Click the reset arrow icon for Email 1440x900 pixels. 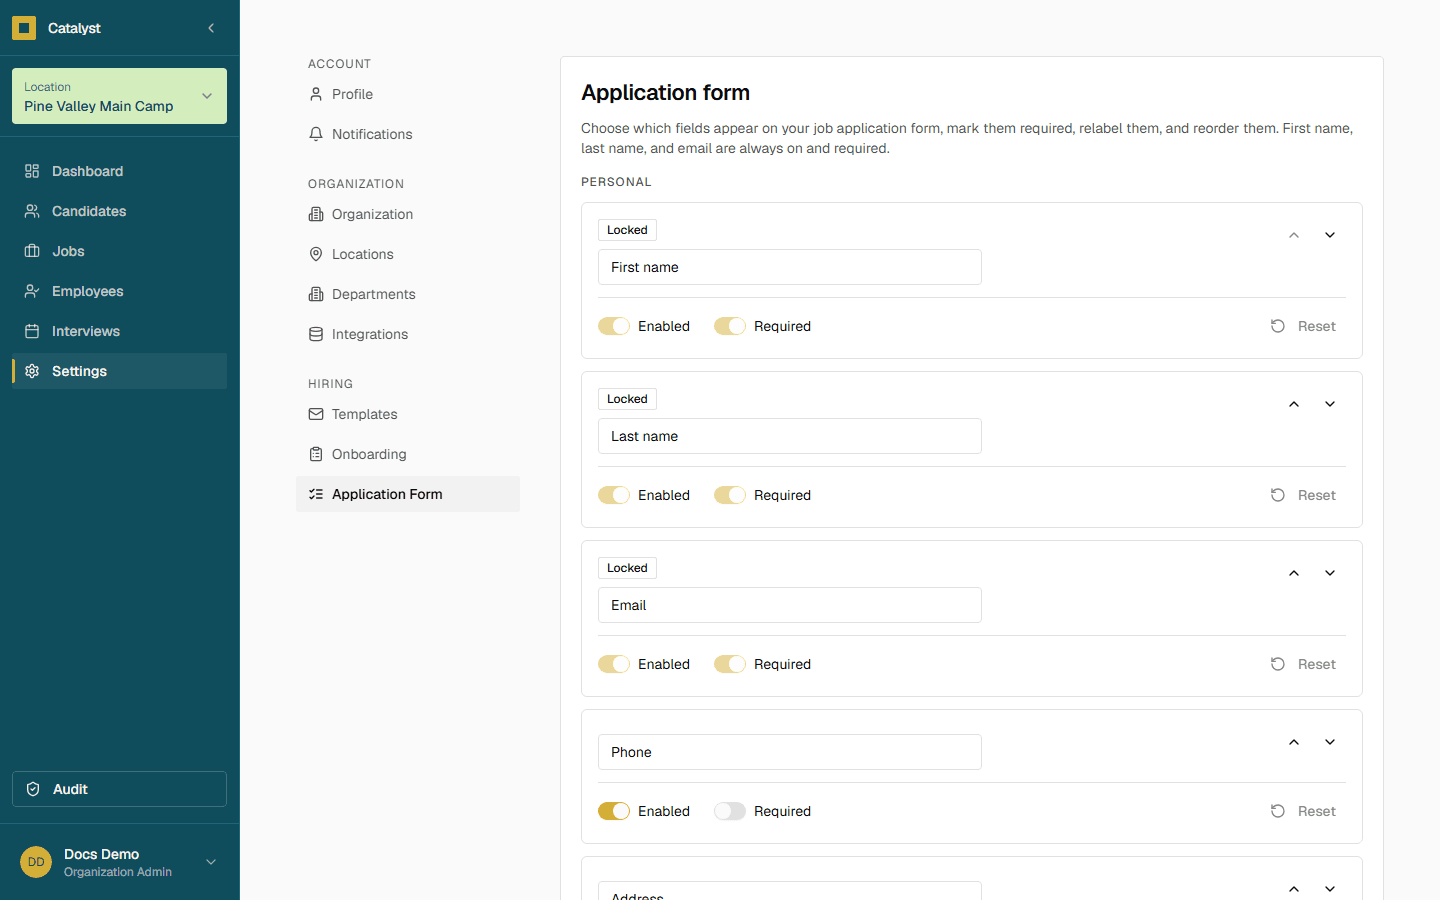click(1278, 664)
